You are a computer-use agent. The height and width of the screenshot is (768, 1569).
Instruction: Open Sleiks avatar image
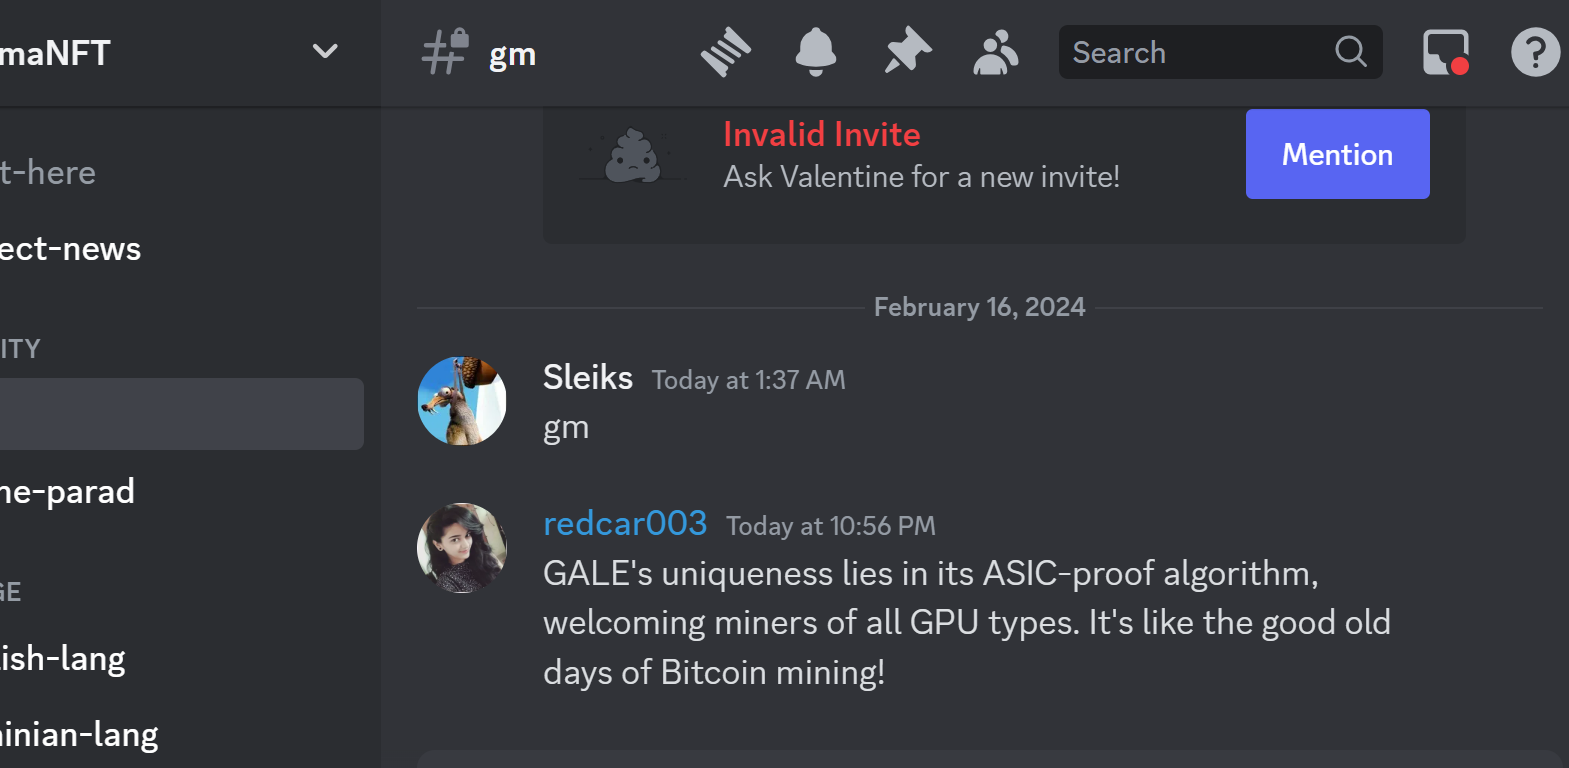[462, 401]
